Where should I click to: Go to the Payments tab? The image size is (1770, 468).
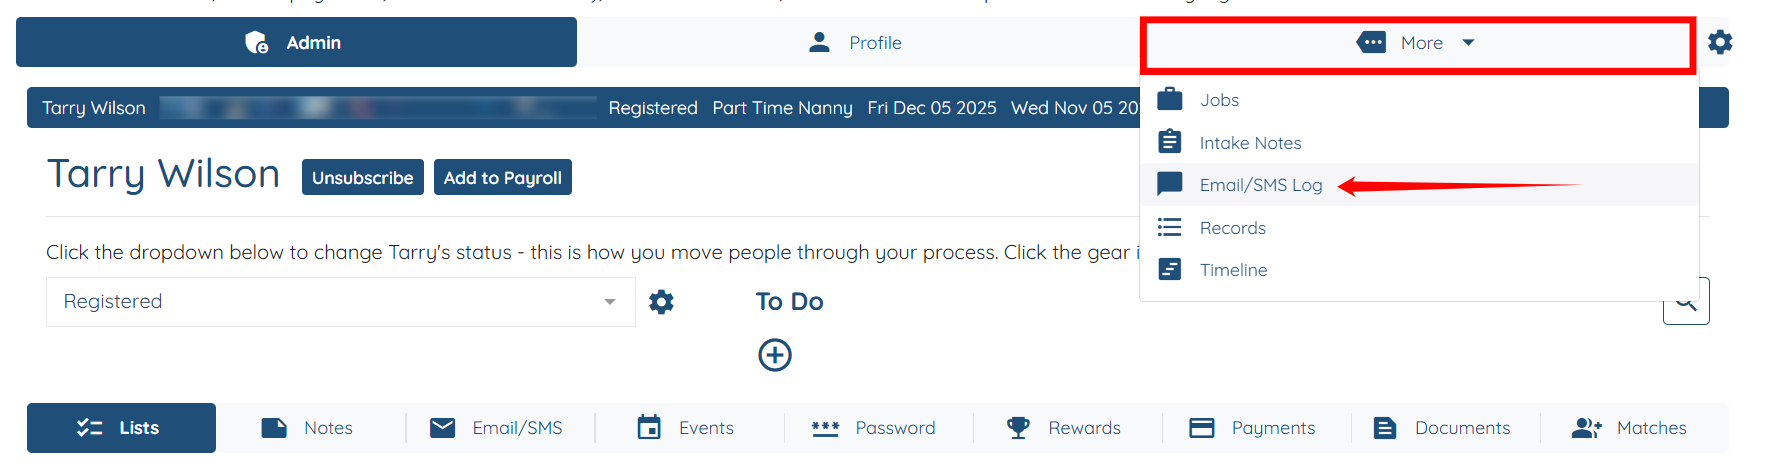point(1253,428)
